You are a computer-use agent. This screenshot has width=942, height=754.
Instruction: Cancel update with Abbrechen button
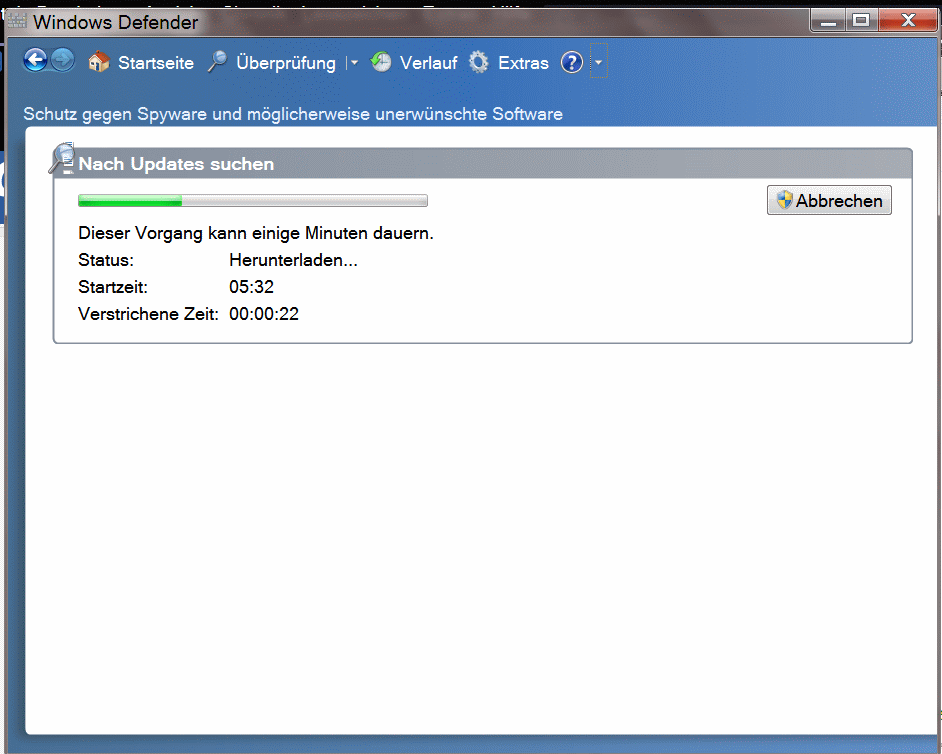(x=829, y=200)
